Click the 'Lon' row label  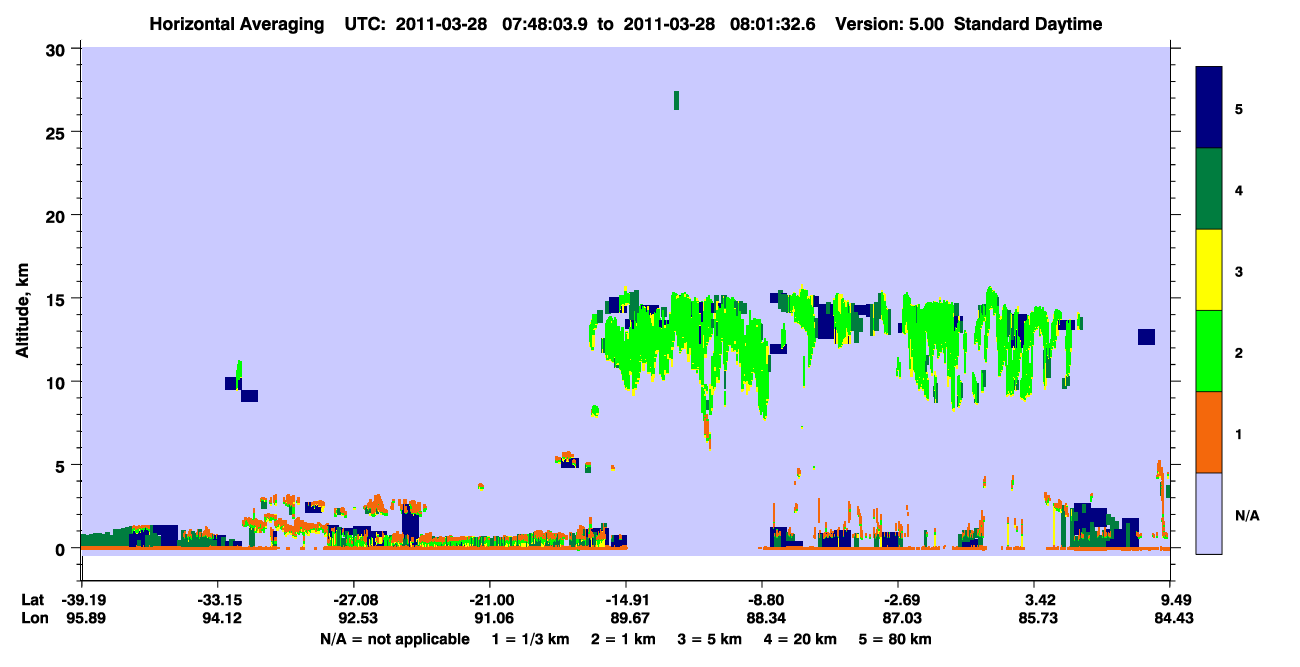coord(33,619)
